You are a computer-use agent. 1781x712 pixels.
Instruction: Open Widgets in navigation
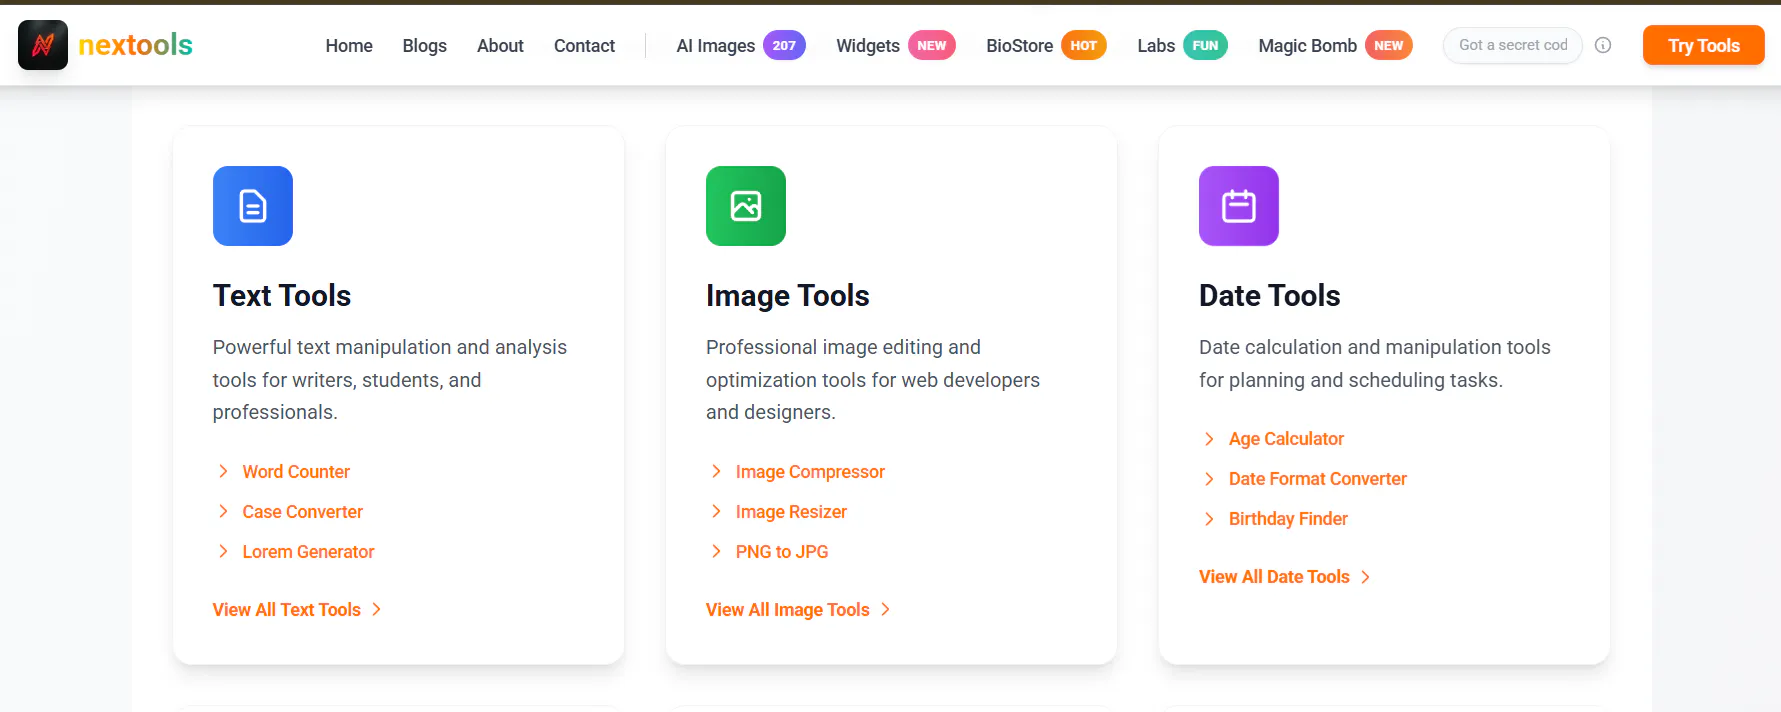[868, 45]
